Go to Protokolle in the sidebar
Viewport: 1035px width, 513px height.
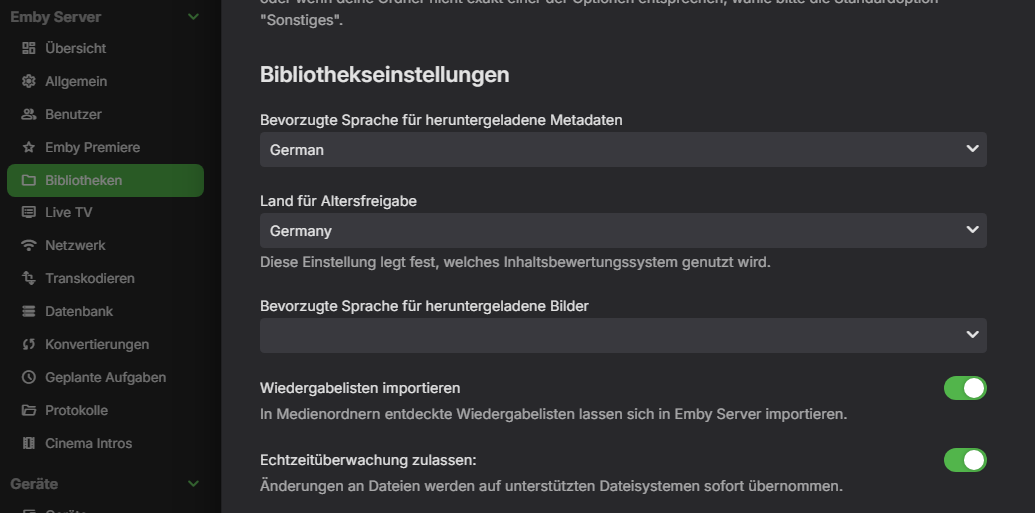point(76,410)
